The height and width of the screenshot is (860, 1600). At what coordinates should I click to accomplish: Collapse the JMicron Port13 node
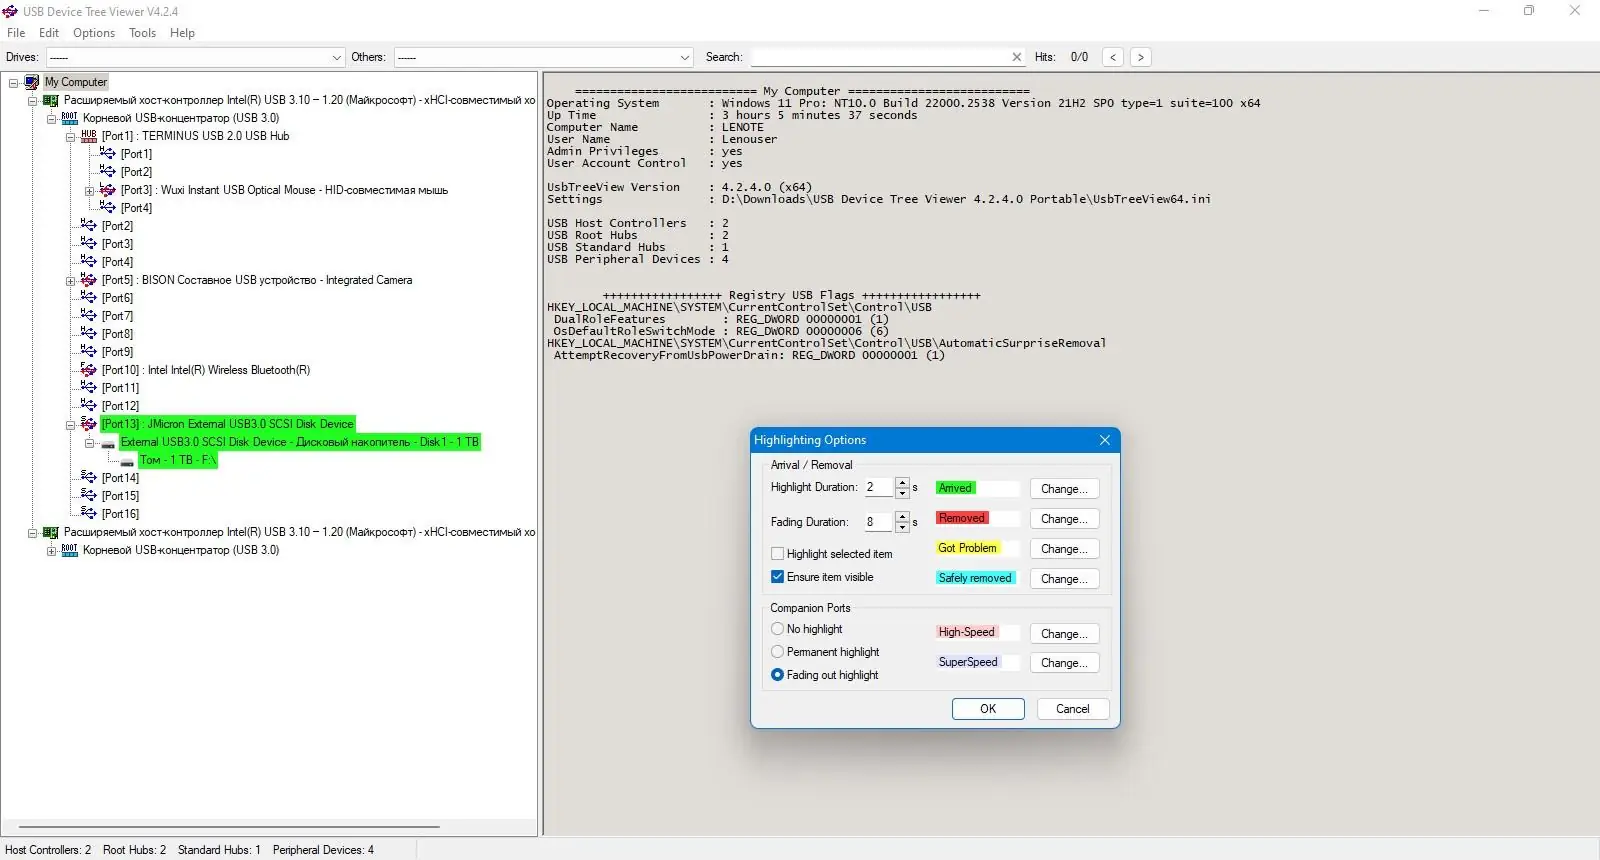(71, 424)
